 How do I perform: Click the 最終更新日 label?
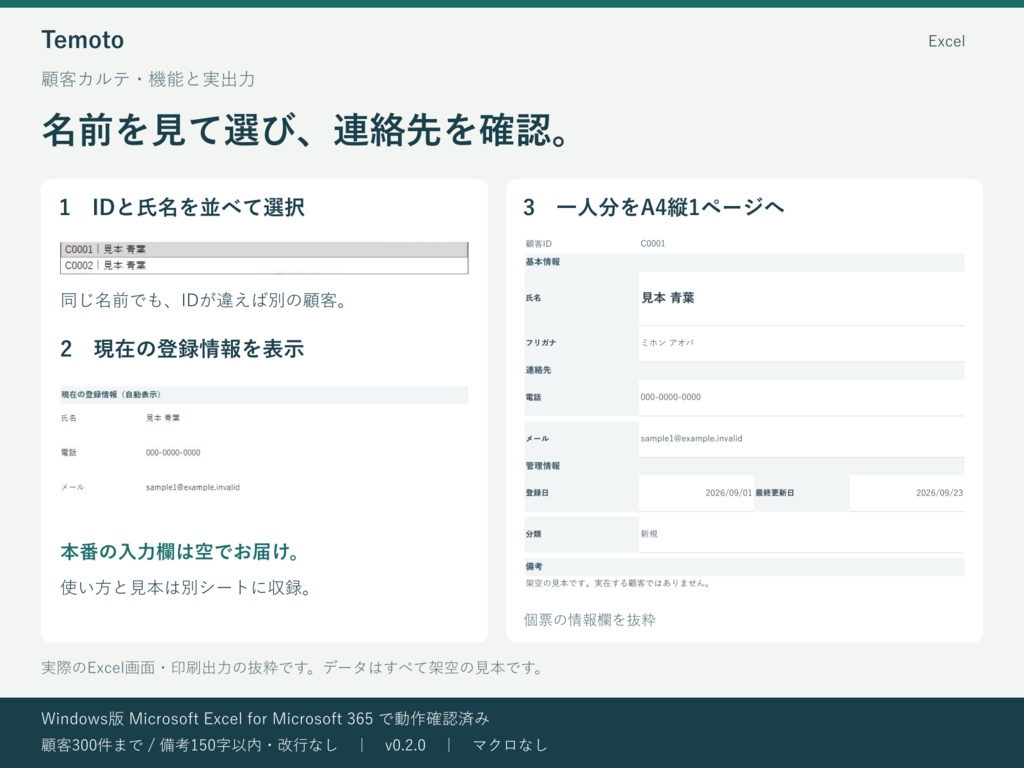pos(775,493)
